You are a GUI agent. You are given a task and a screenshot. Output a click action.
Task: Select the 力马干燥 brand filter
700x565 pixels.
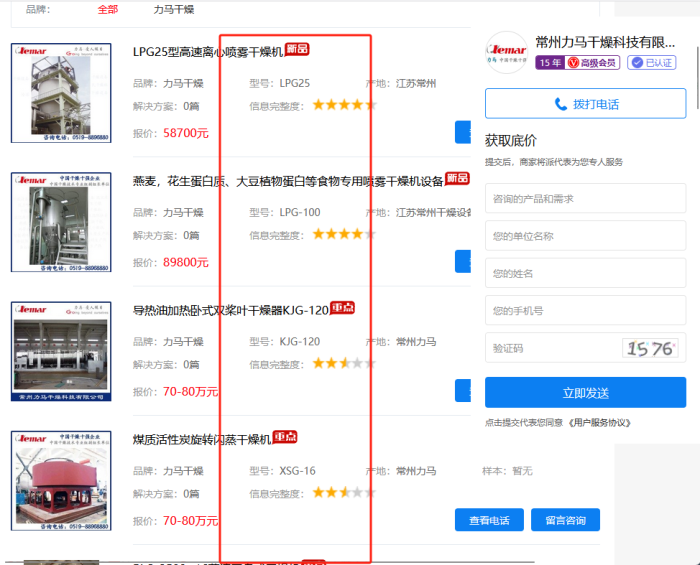[x=173, y=9]
